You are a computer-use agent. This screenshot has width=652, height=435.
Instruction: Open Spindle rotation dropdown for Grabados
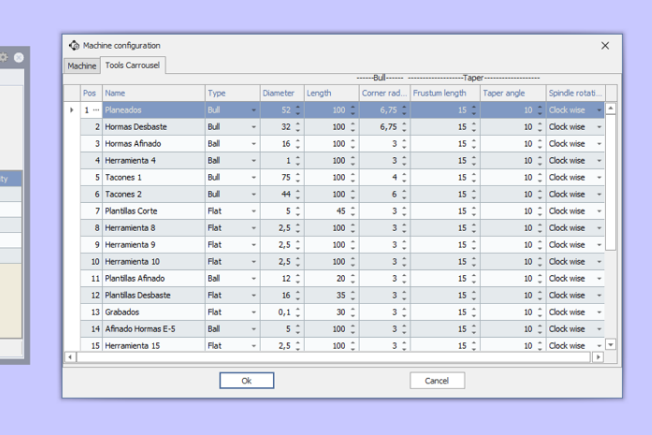tap(599, 312)
